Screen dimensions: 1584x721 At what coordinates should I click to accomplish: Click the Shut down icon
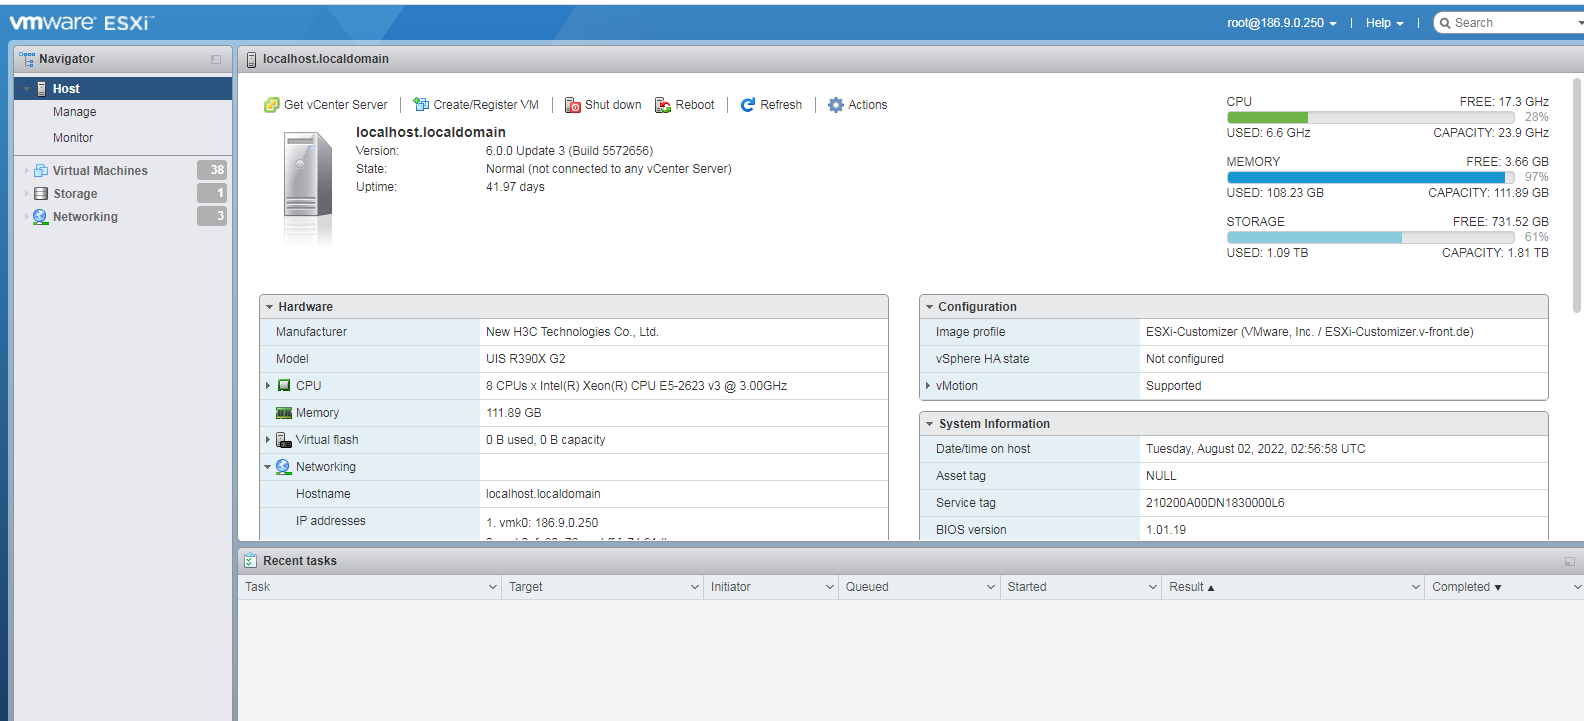(573, 105)
